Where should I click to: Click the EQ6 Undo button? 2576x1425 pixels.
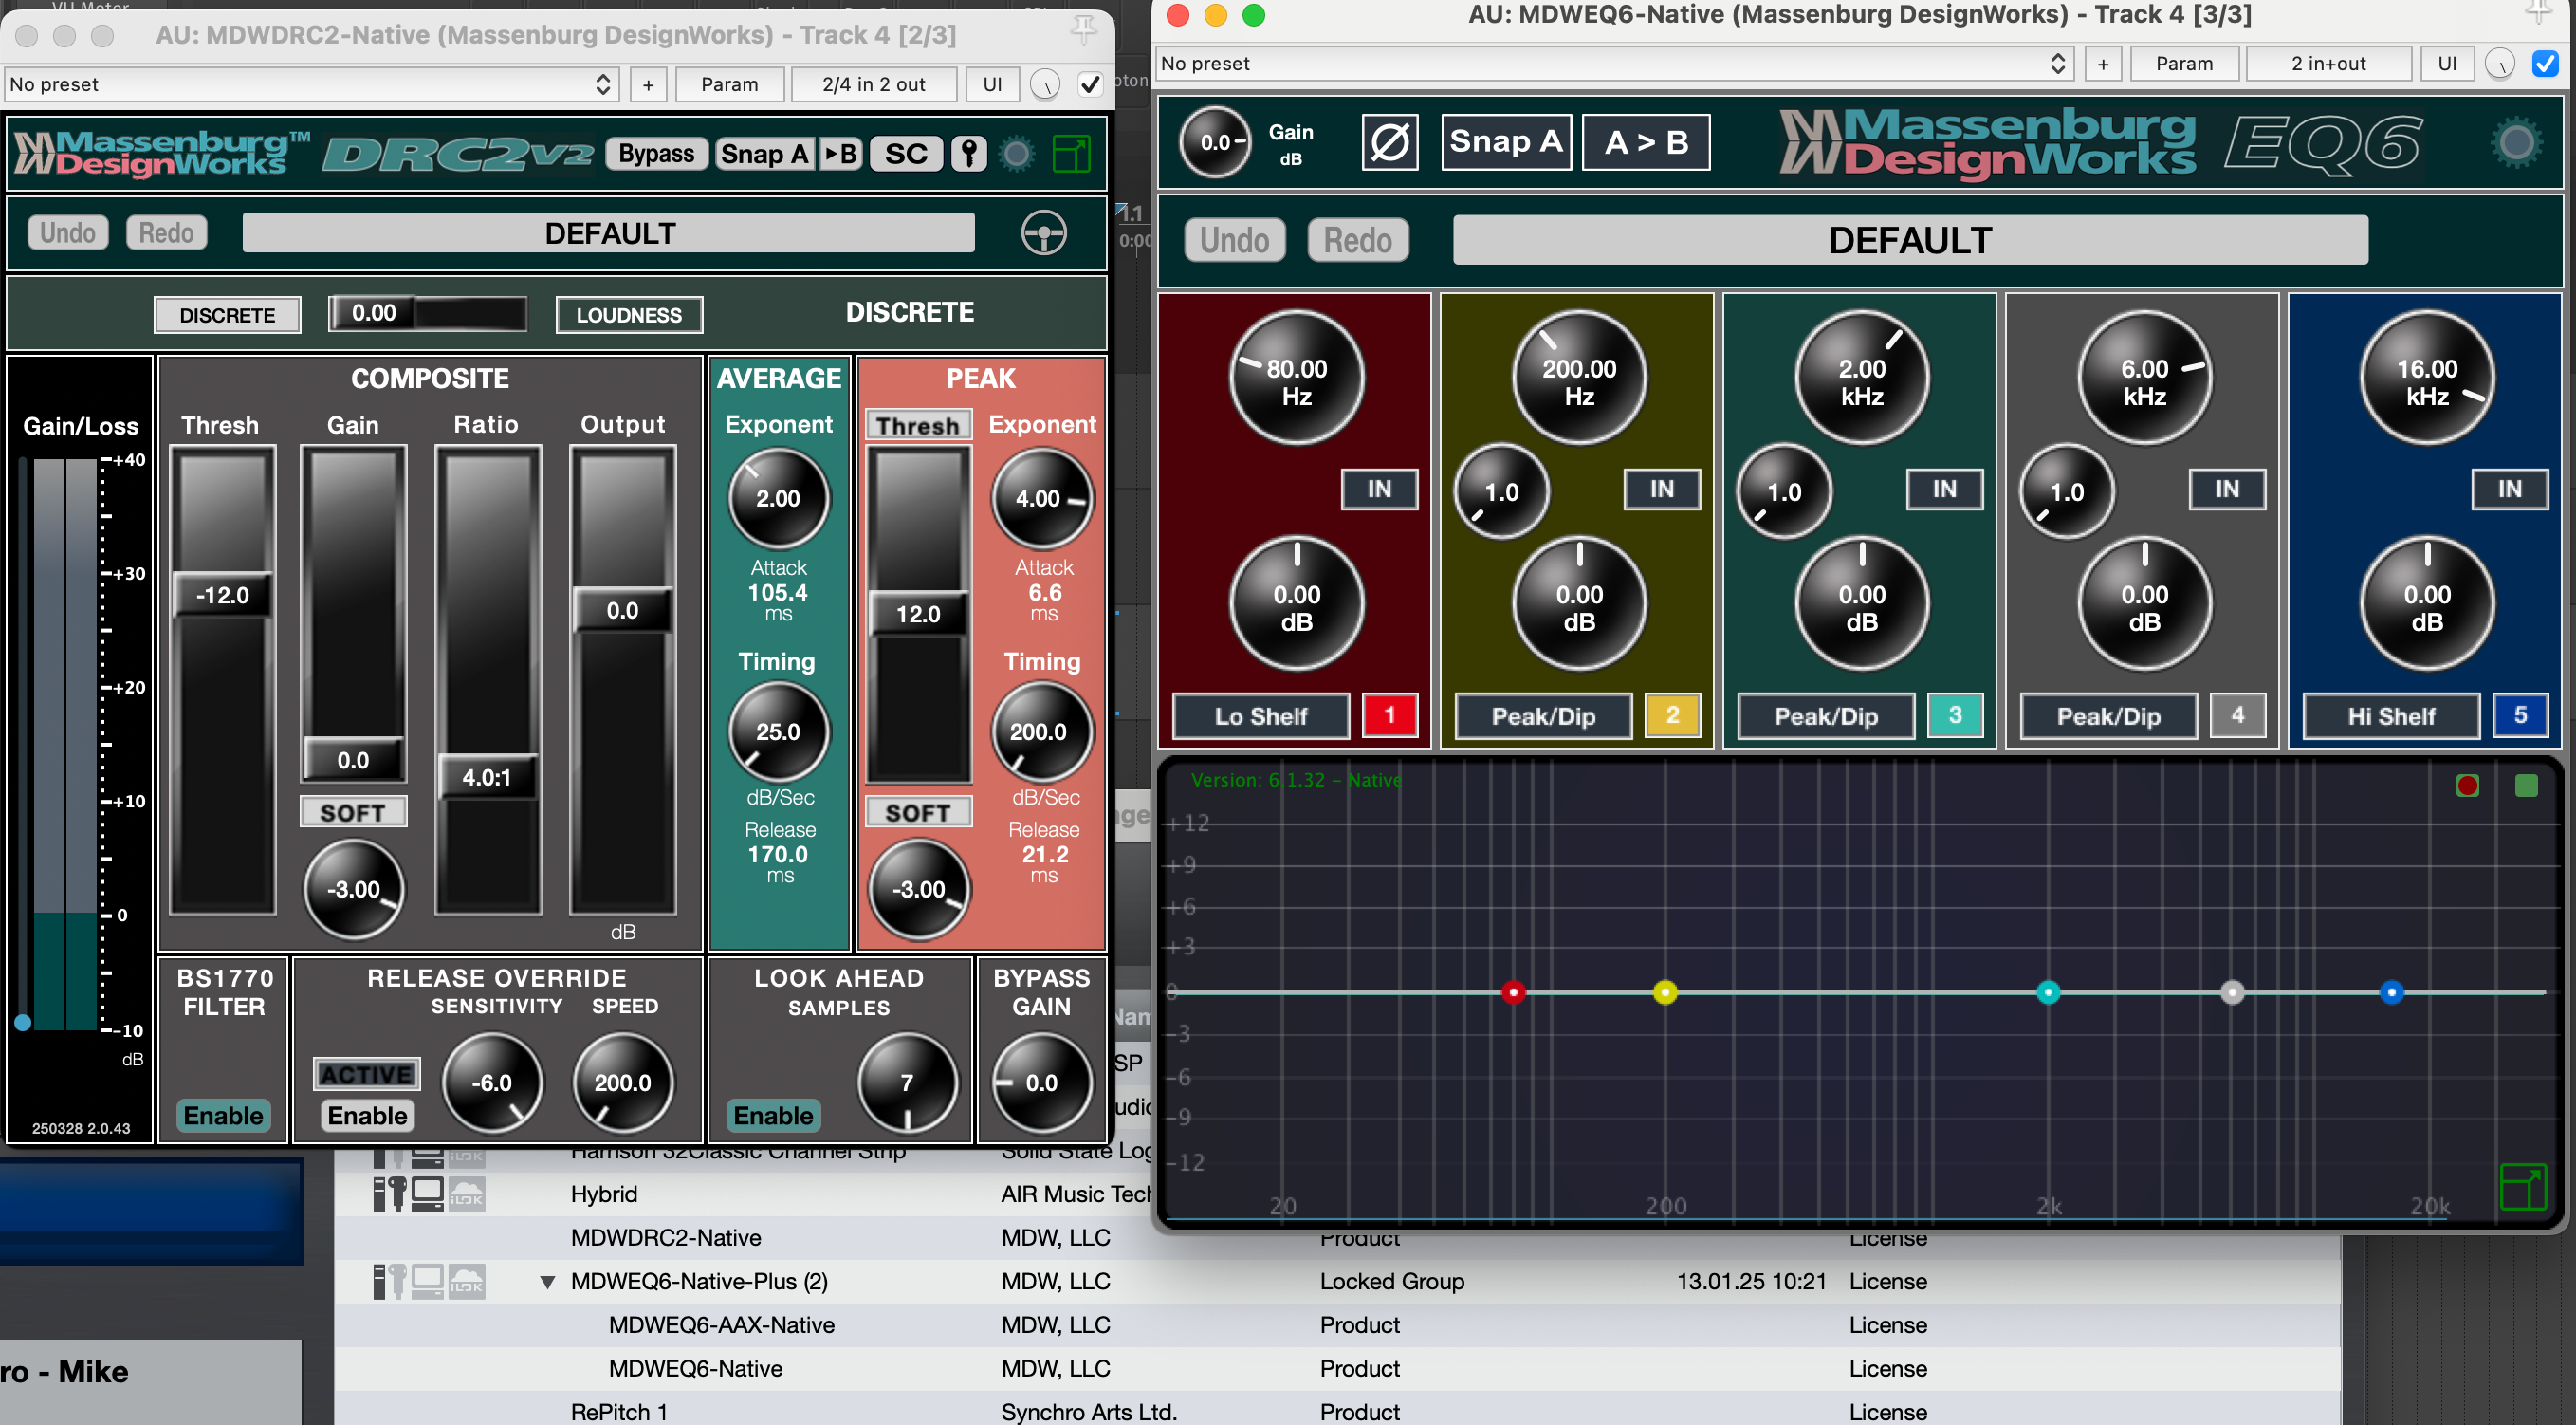pyautogui.click(x=1234, y=240)
